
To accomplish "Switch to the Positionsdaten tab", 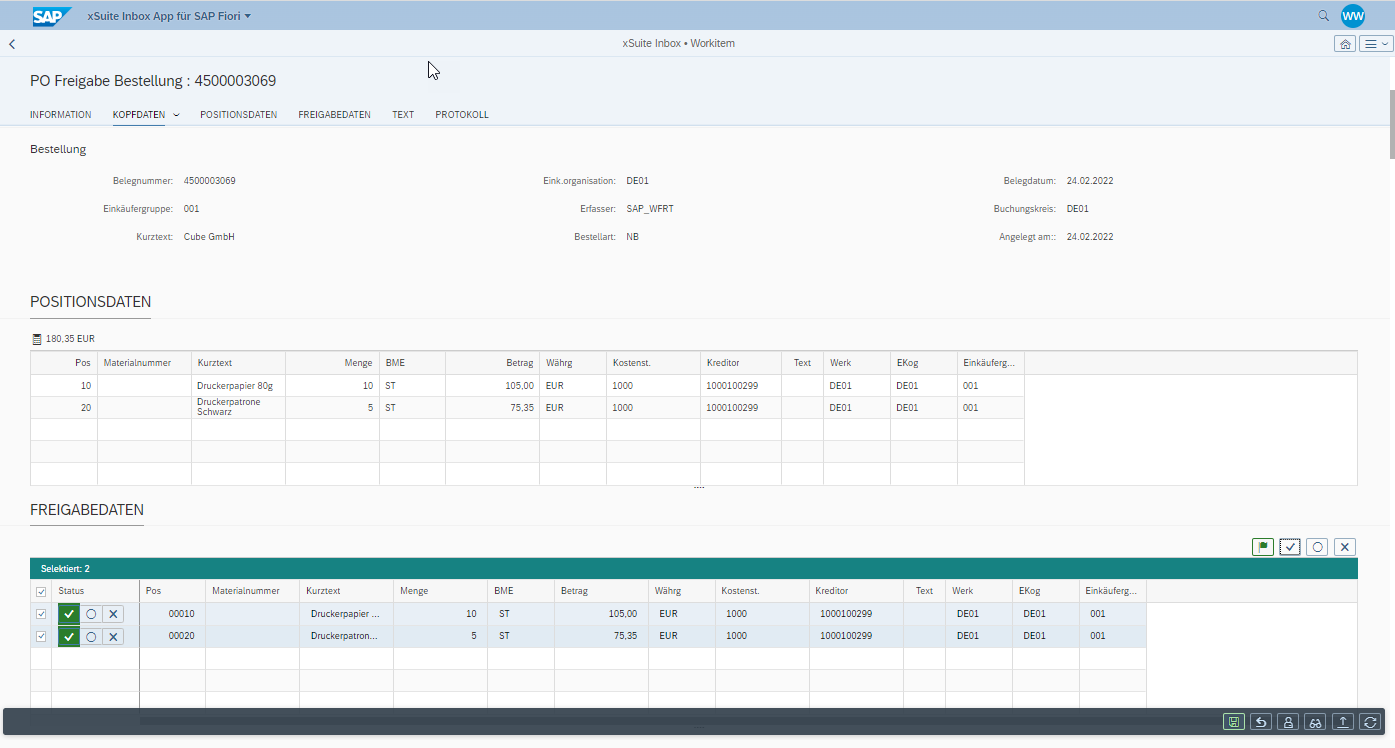I will (x=238, y=115).
